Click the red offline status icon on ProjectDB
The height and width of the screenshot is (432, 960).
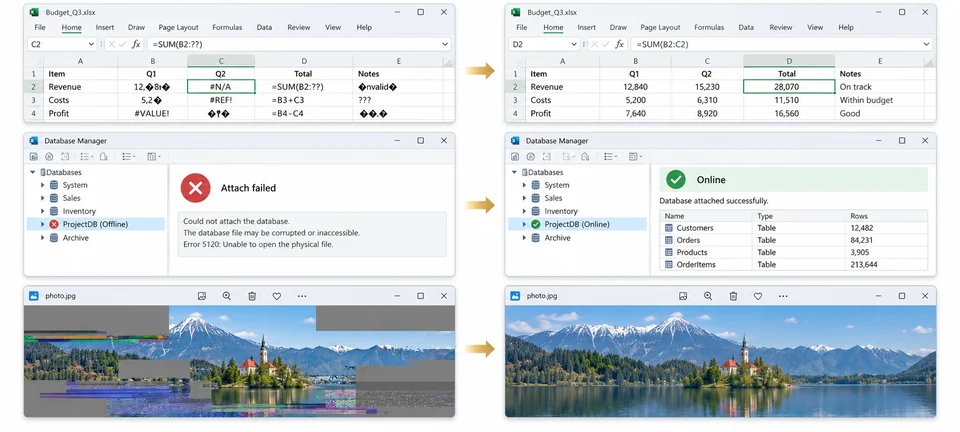[54, 224]
